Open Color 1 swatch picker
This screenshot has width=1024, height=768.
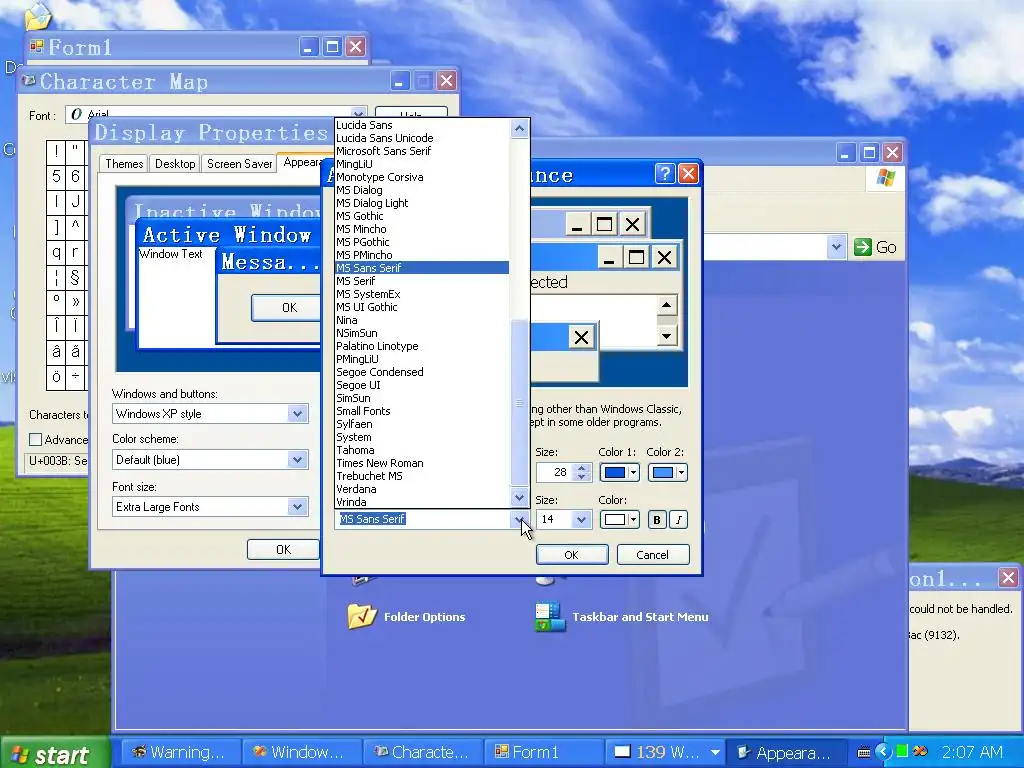[619, 473]
